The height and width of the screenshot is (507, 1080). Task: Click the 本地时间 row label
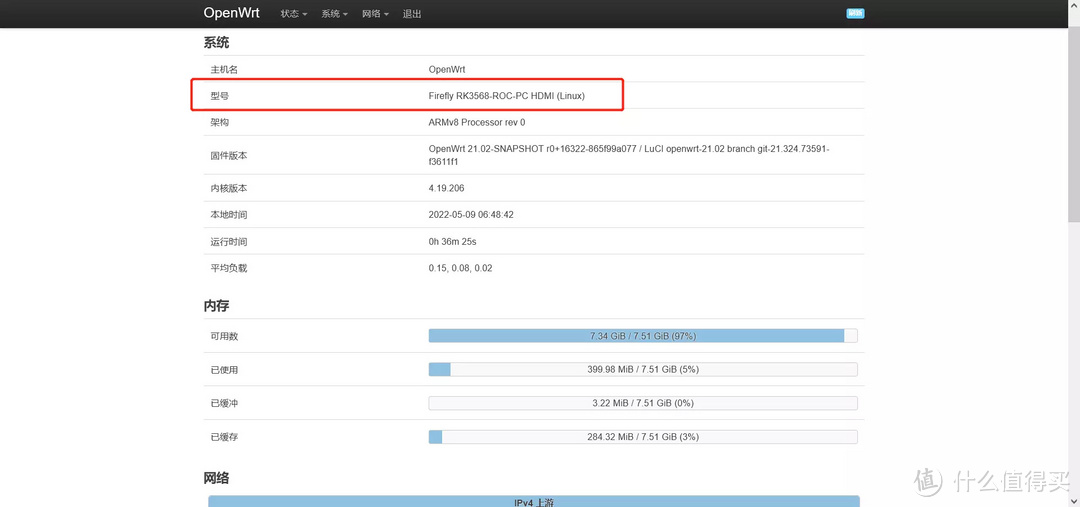coord(229,215)
